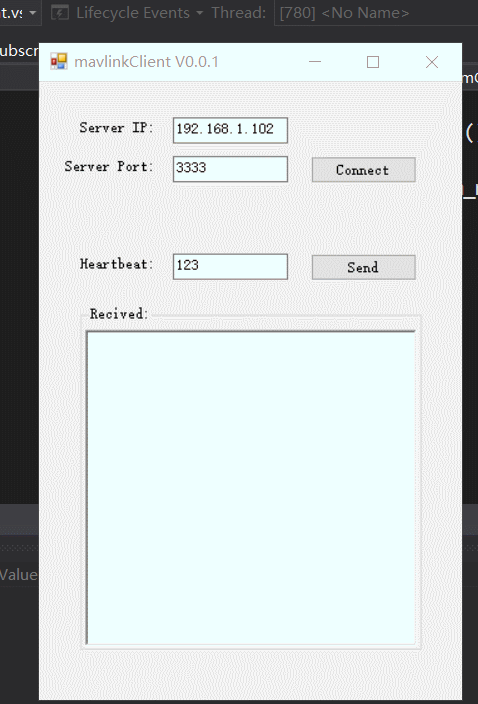
Task: Maximize the mavlinkClient window
Action: 373,62
